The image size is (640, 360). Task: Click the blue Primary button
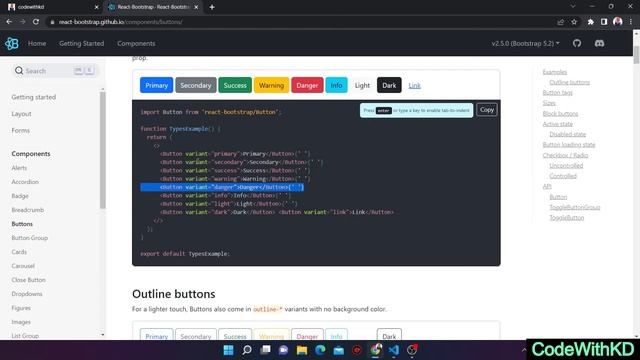[156, 85]
